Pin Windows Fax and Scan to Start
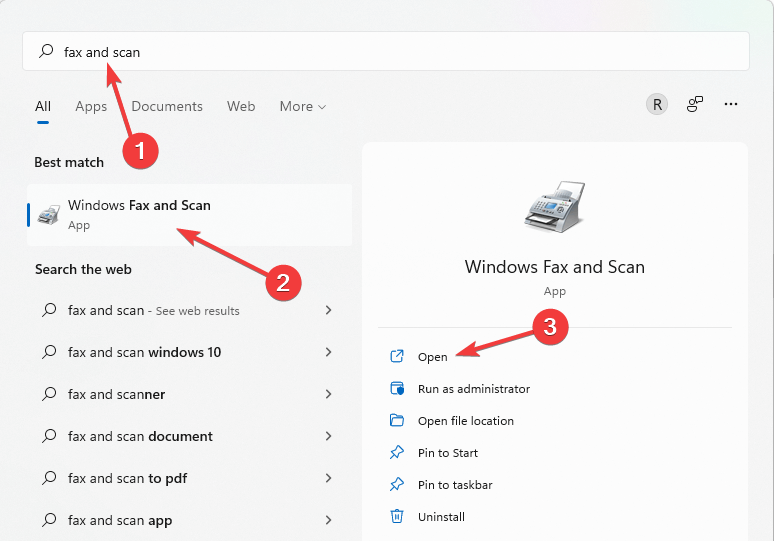The height and width of the screenshot is (541, 774). [447, 453]
